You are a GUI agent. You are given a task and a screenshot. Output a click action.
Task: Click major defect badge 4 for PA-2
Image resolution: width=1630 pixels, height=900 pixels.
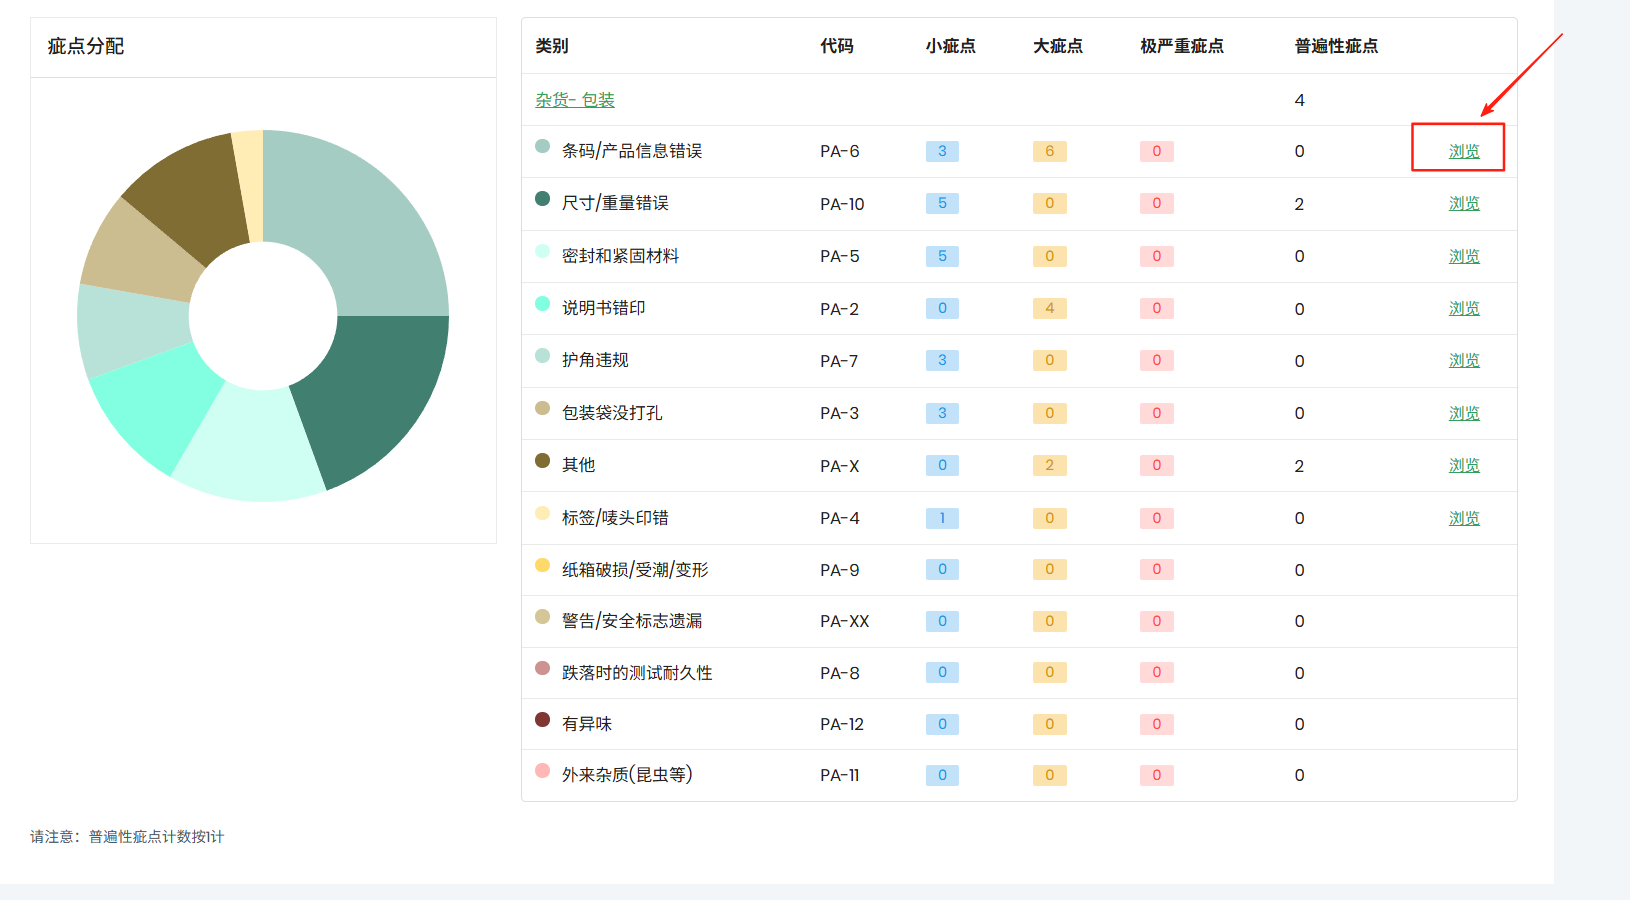point(1050,308)
